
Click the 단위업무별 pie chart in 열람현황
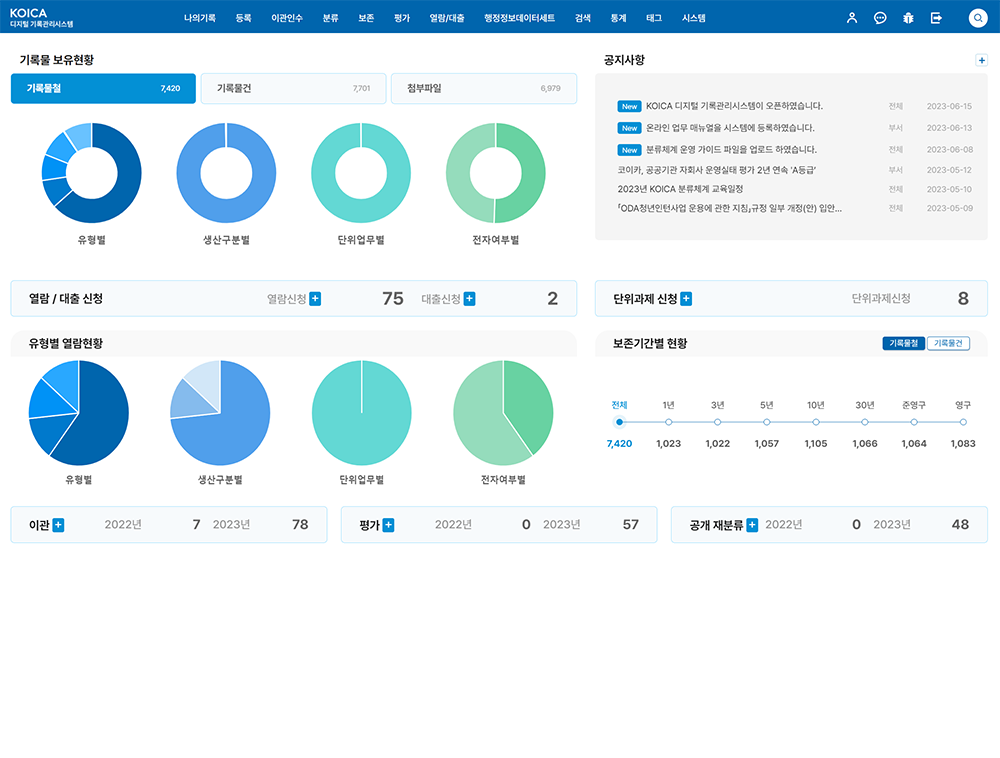pyautogui.click(x=362, y=413)
